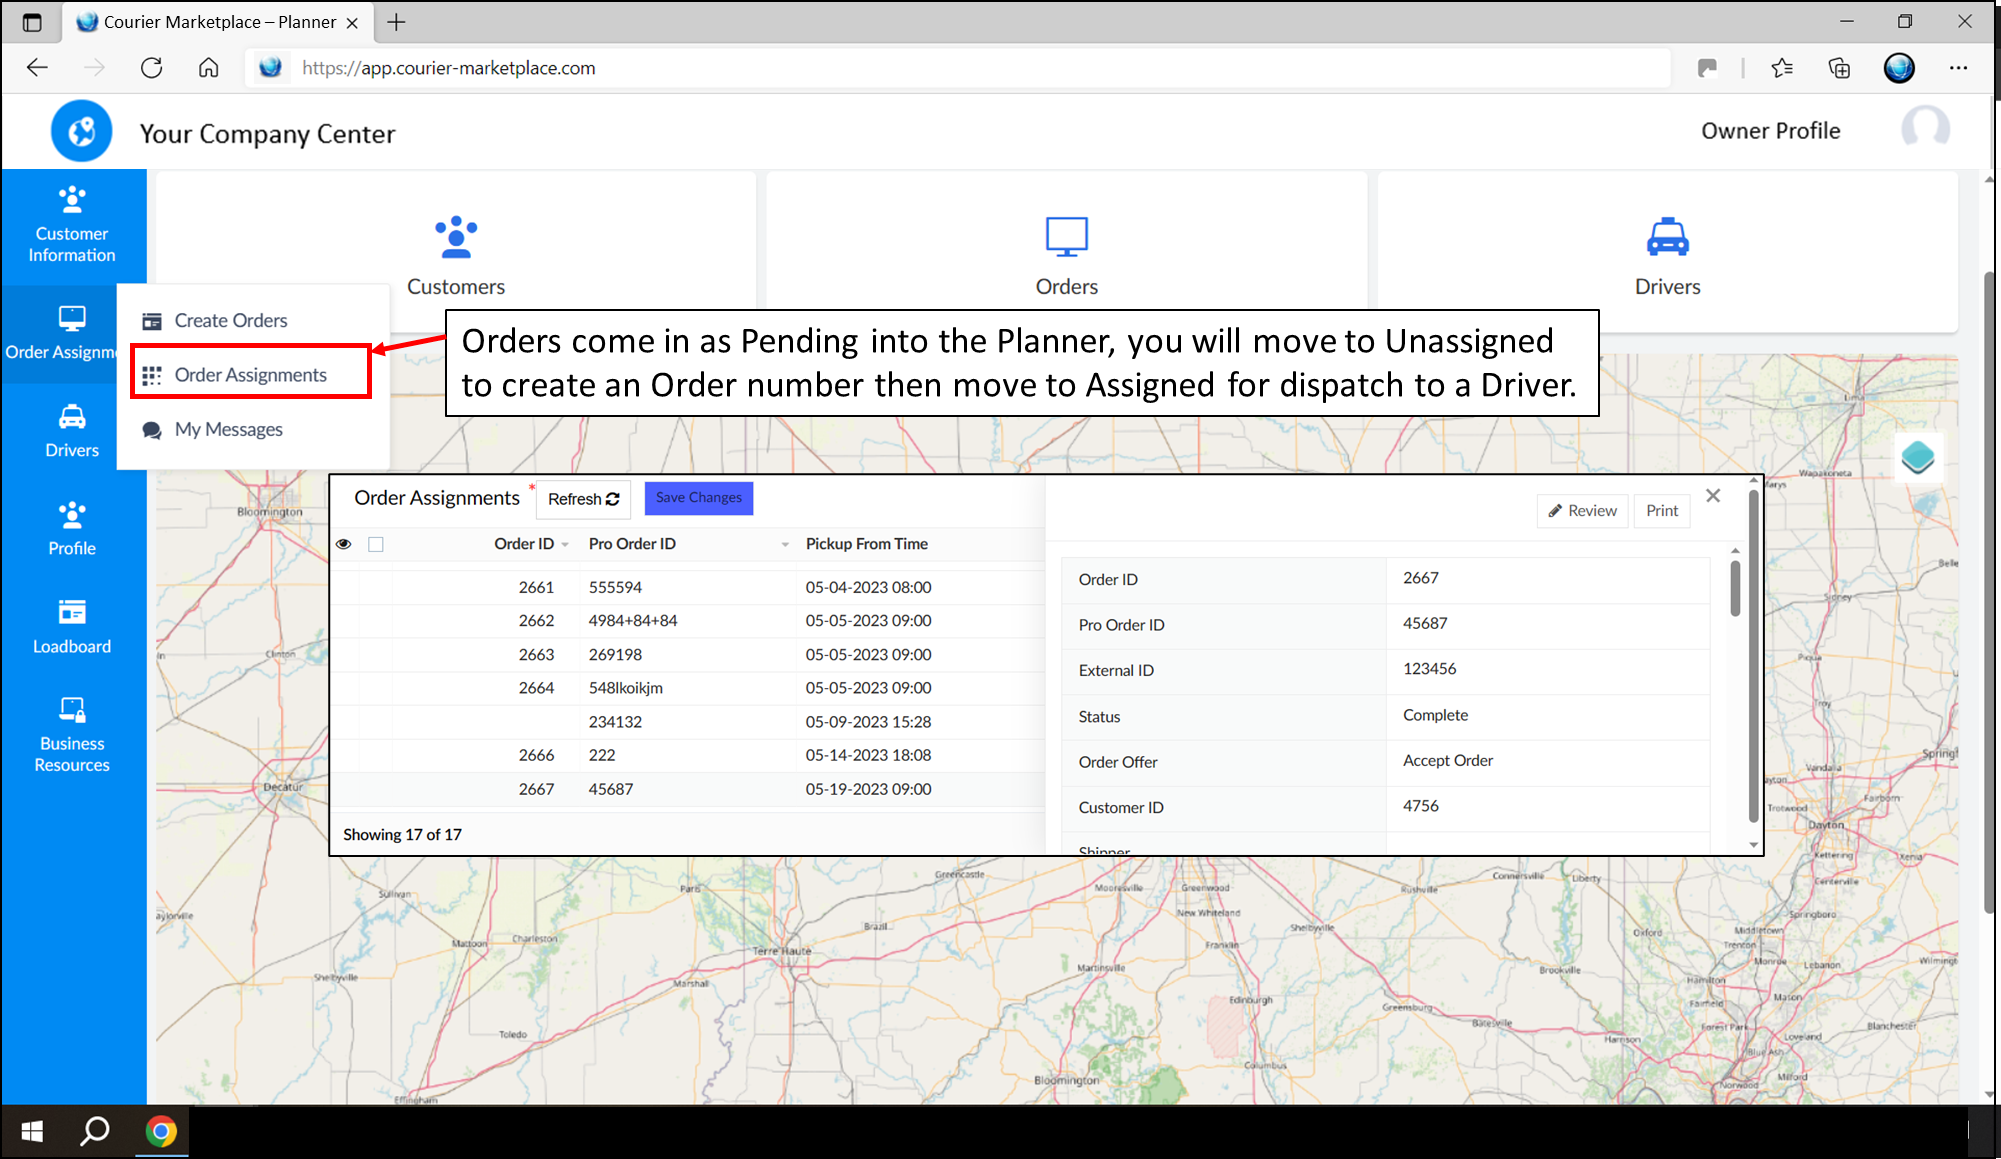Open a new browser tab
Screen dimensions: 2001x1159
click(397, 22)
